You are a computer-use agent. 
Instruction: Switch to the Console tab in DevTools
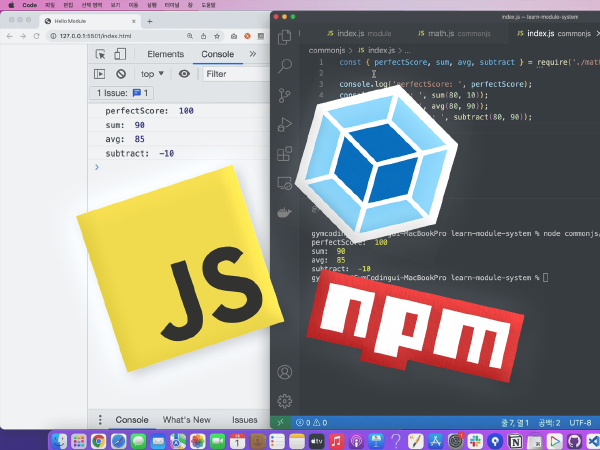pos(217,54)
